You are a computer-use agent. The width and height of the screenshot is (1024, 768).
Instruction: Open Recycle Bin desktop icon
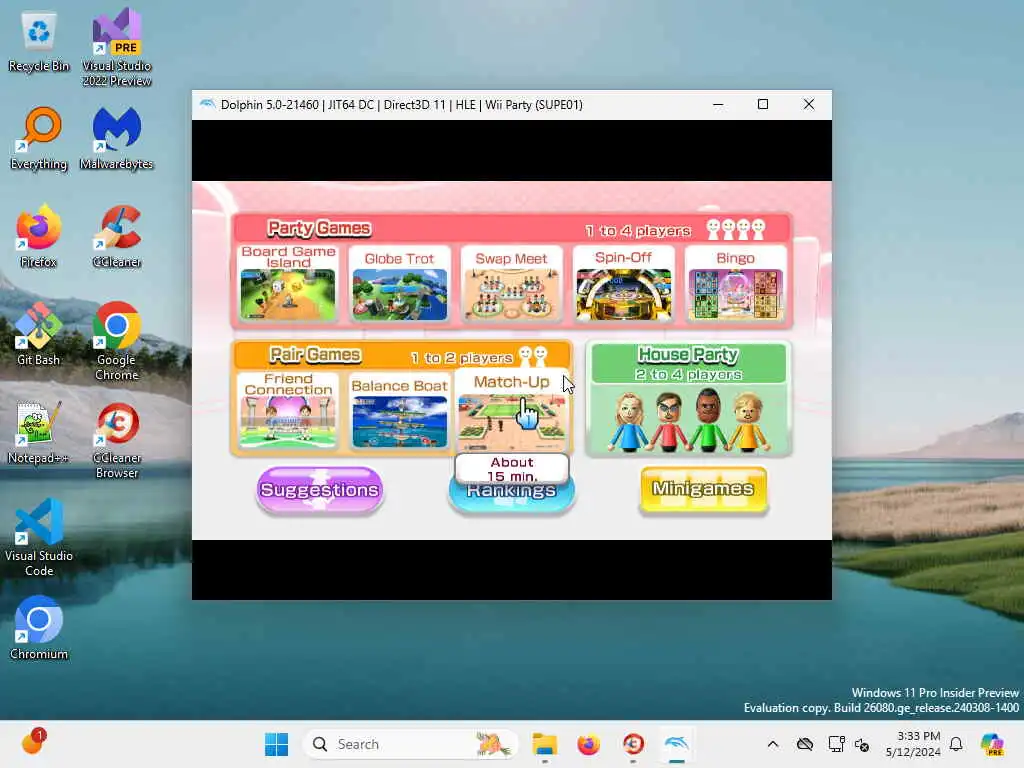(39, 42)
